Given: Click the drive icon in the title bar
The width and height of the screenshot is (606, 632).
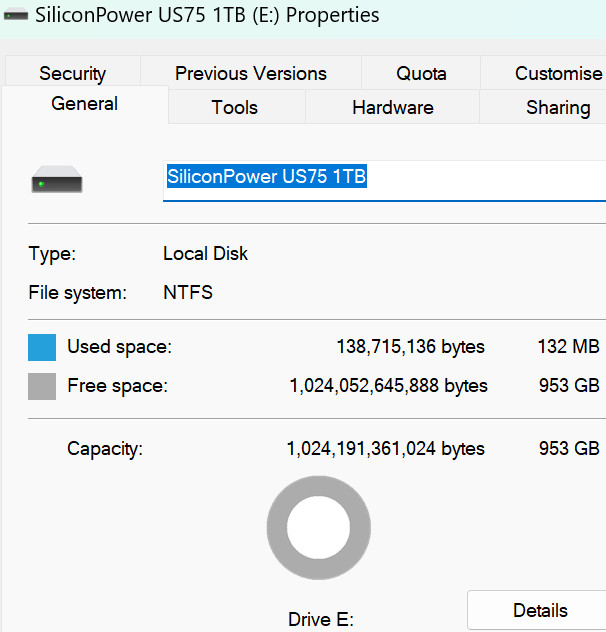Looking at the screenshot, I should point(17,16).
